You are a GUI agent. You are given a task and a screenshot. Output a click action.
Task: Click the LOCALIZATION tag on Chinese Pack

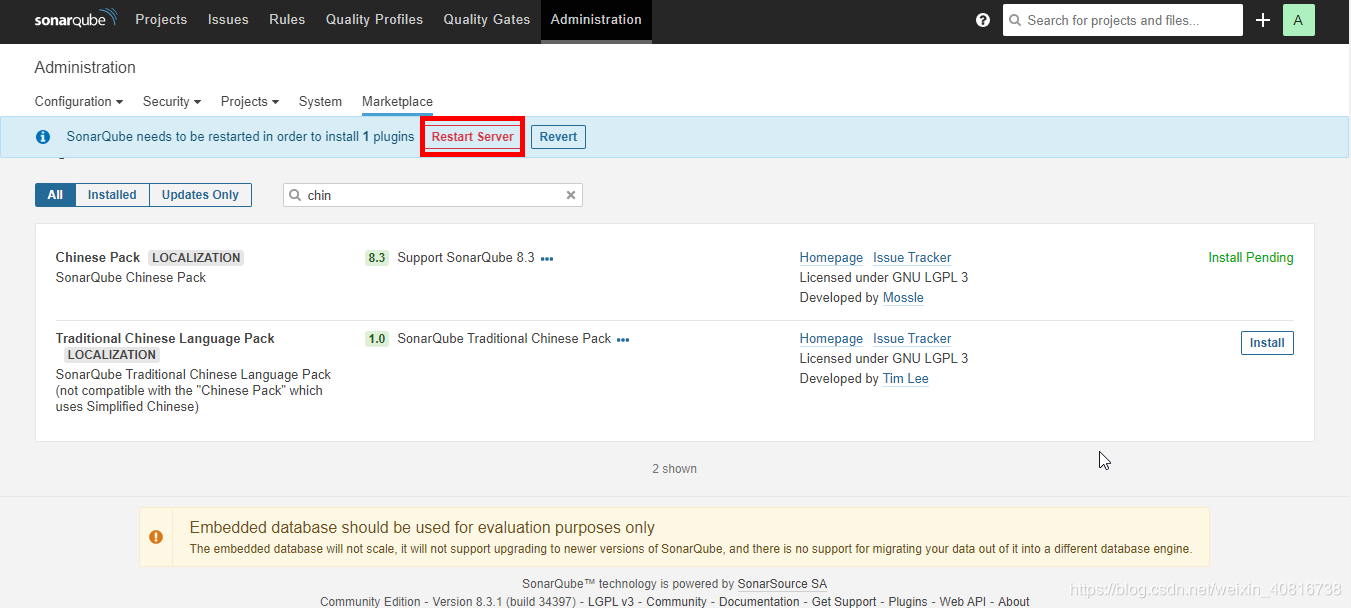[196, 258]
